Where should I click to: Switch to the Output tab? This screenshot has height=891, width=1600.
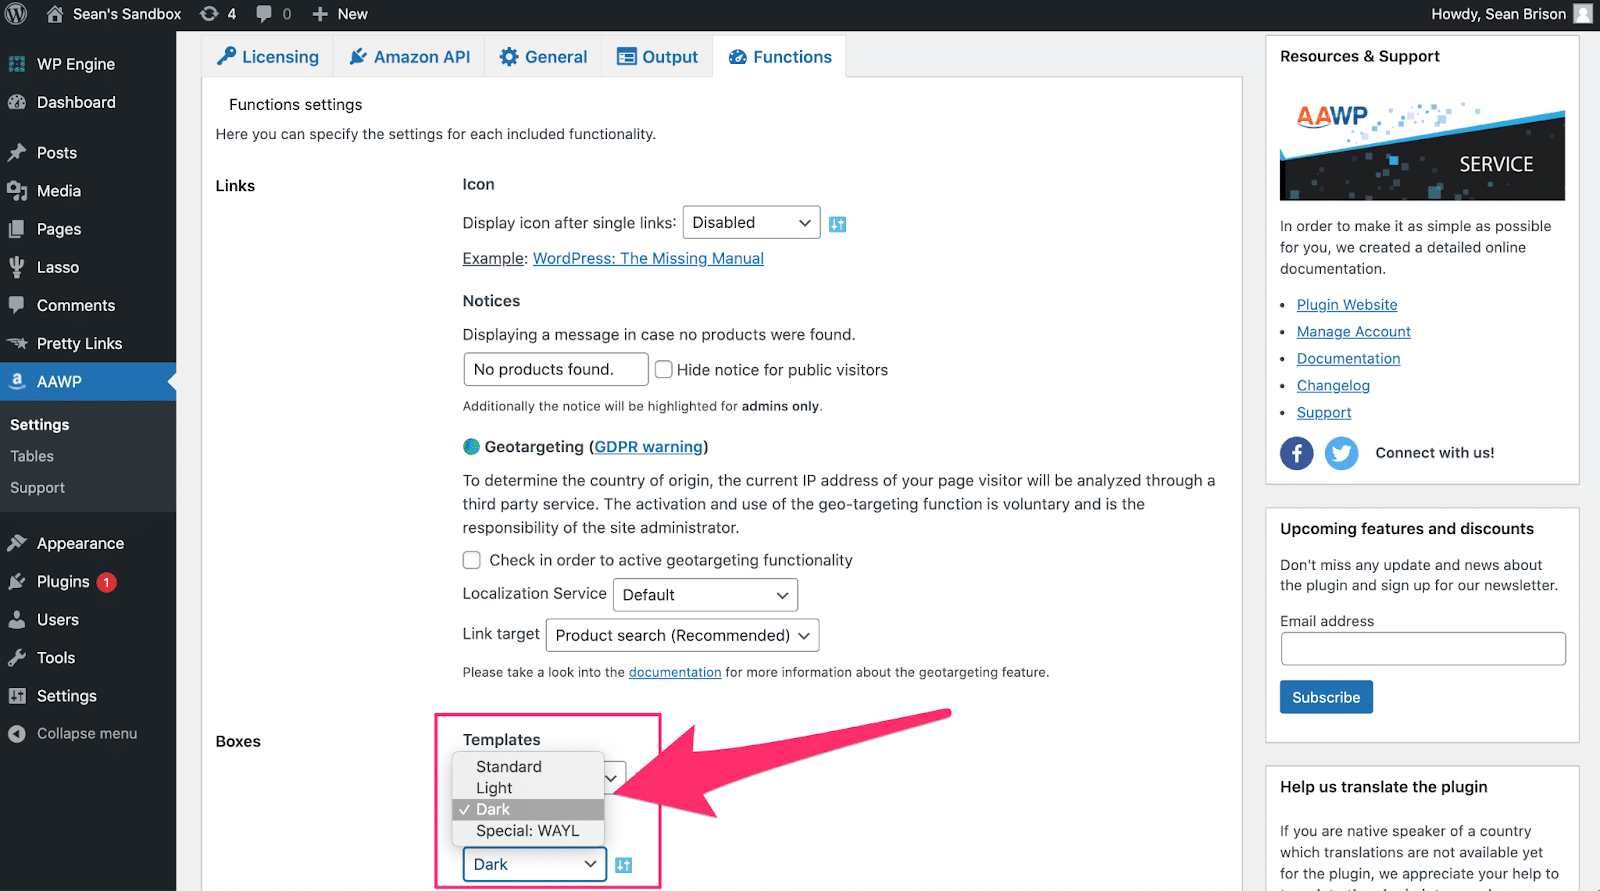(657, 57)
